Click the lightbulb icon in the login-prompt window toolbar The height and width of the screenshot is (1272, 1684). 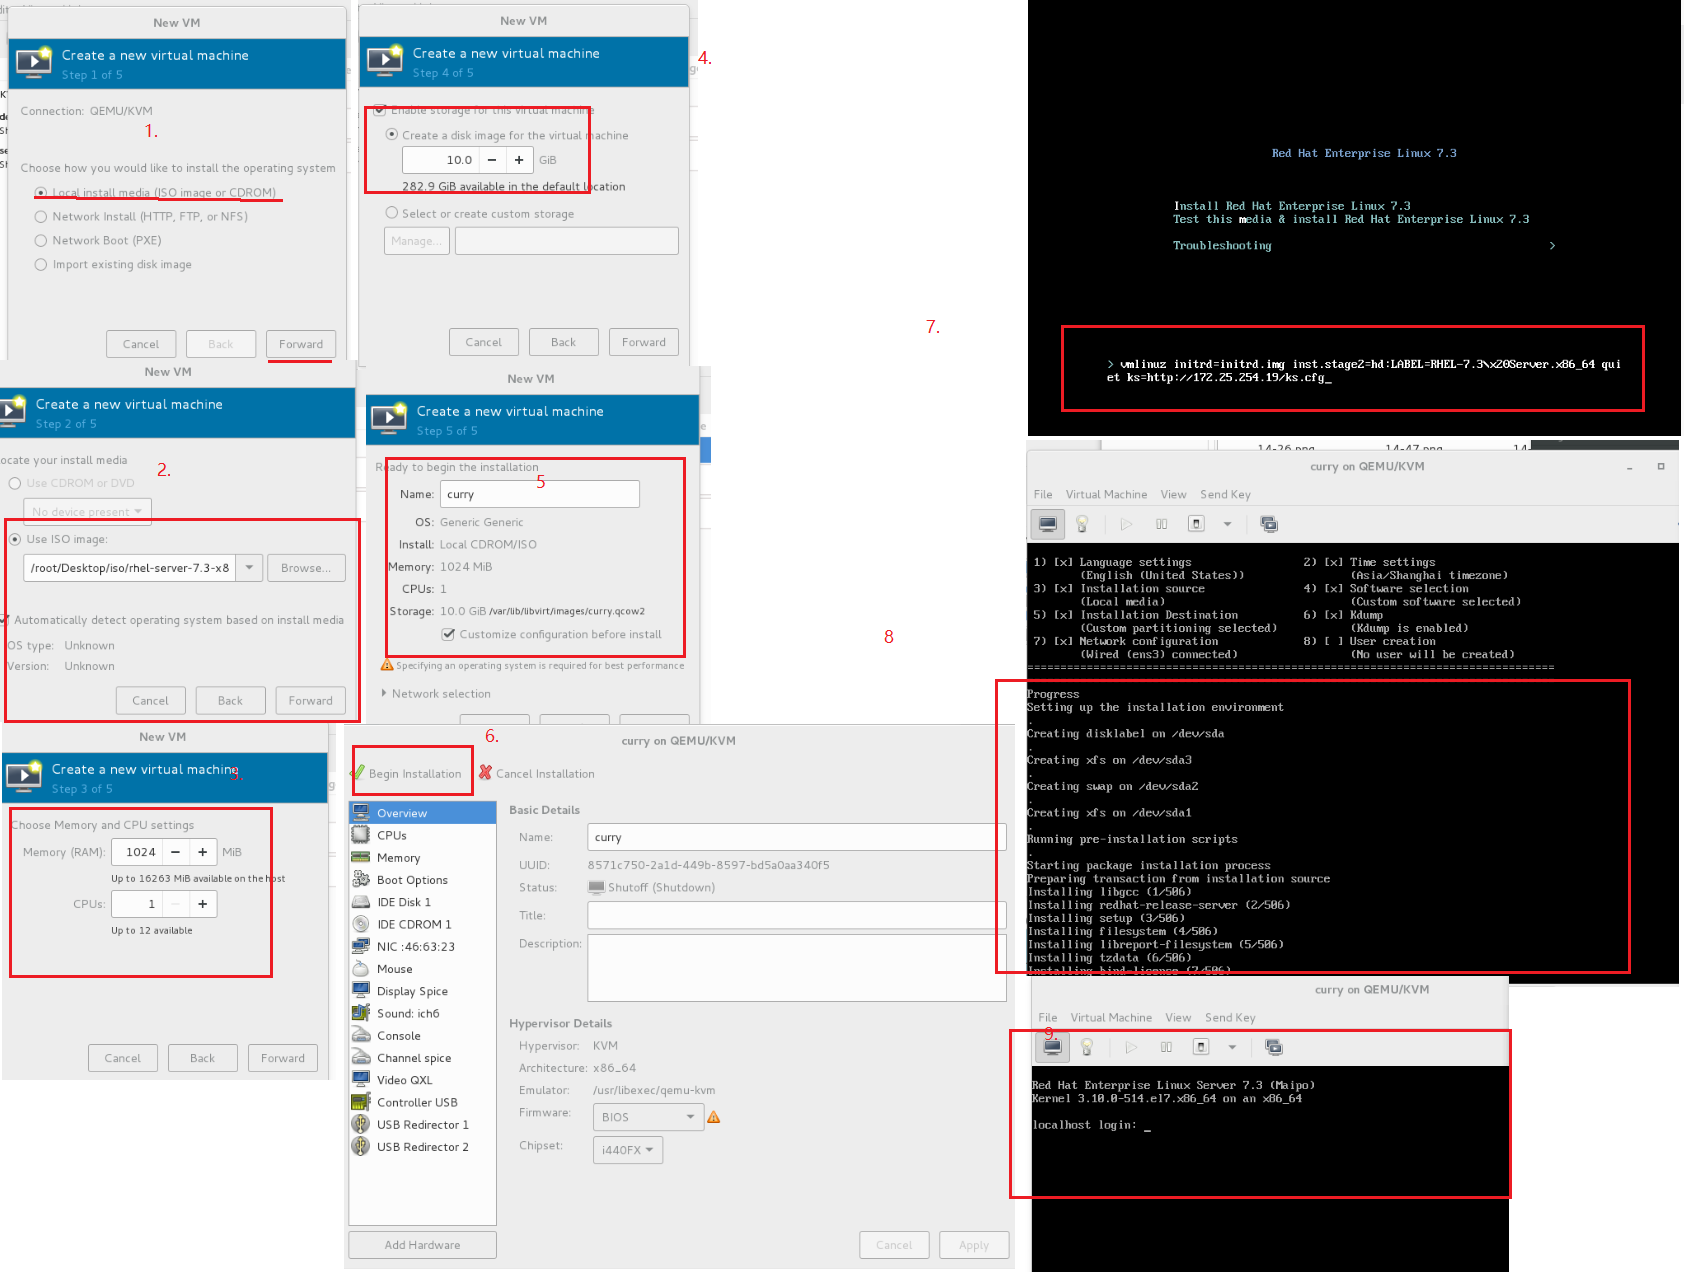point(1087,1047)
